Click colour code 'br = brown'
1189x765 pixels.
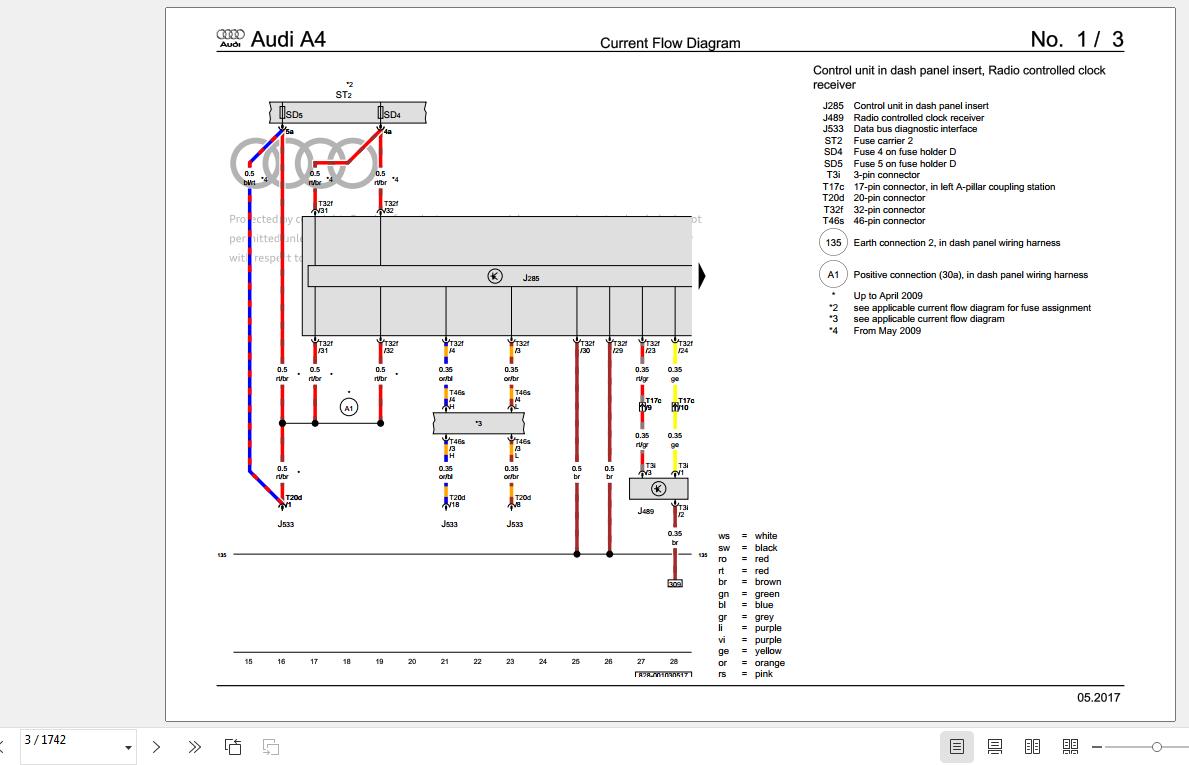click(750, 582)
